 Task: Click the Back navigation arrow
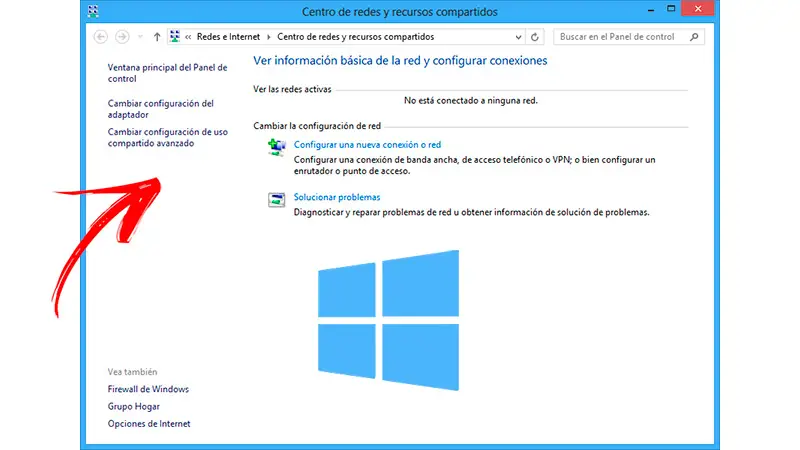(101, 37)
